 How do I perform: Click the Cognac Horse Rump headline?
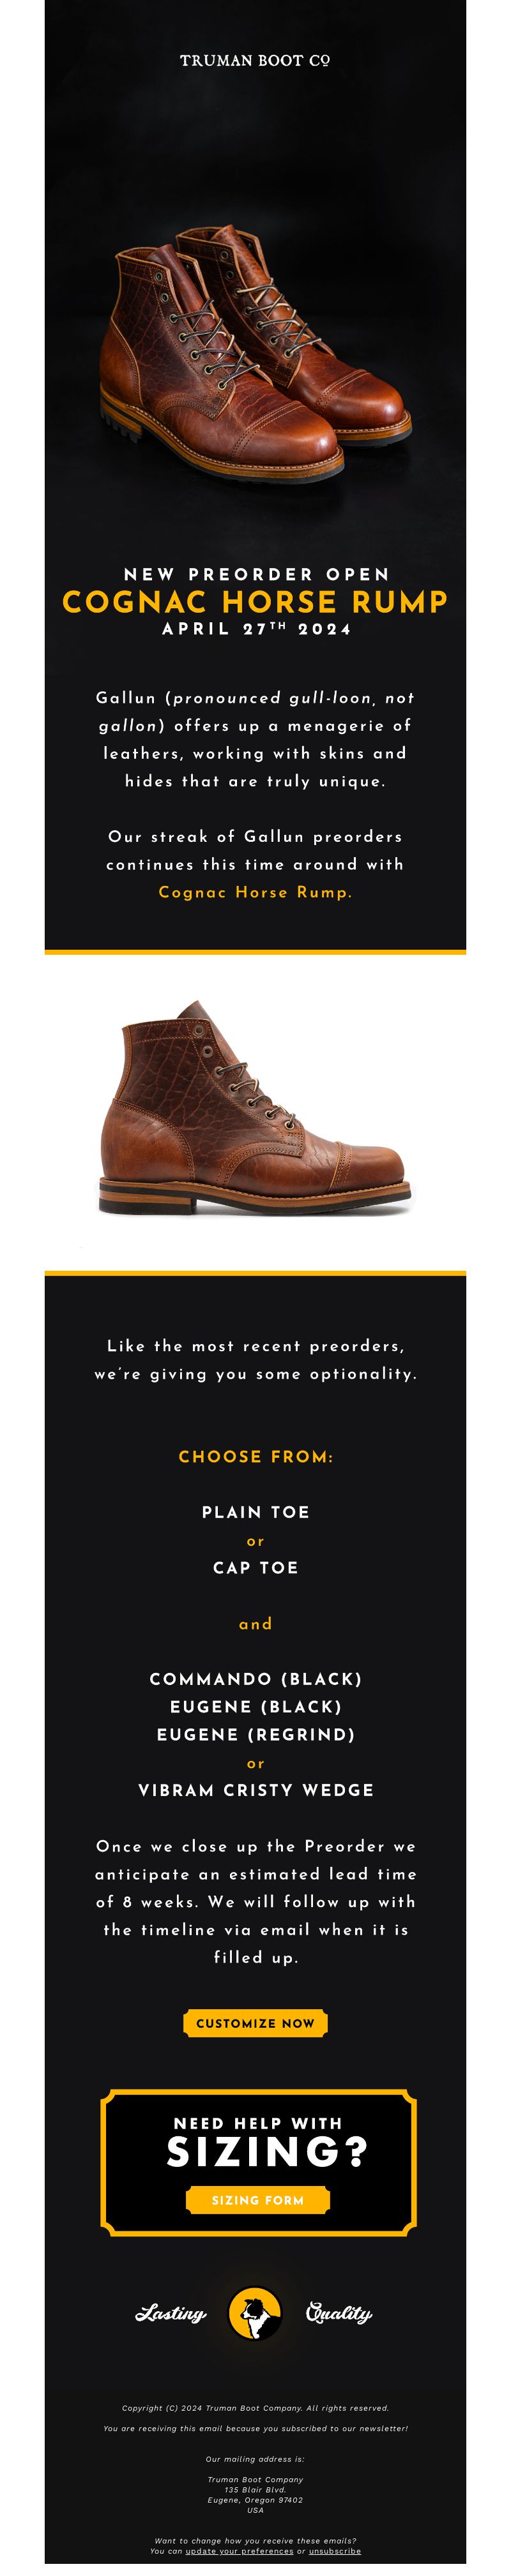tap(255, 601)
